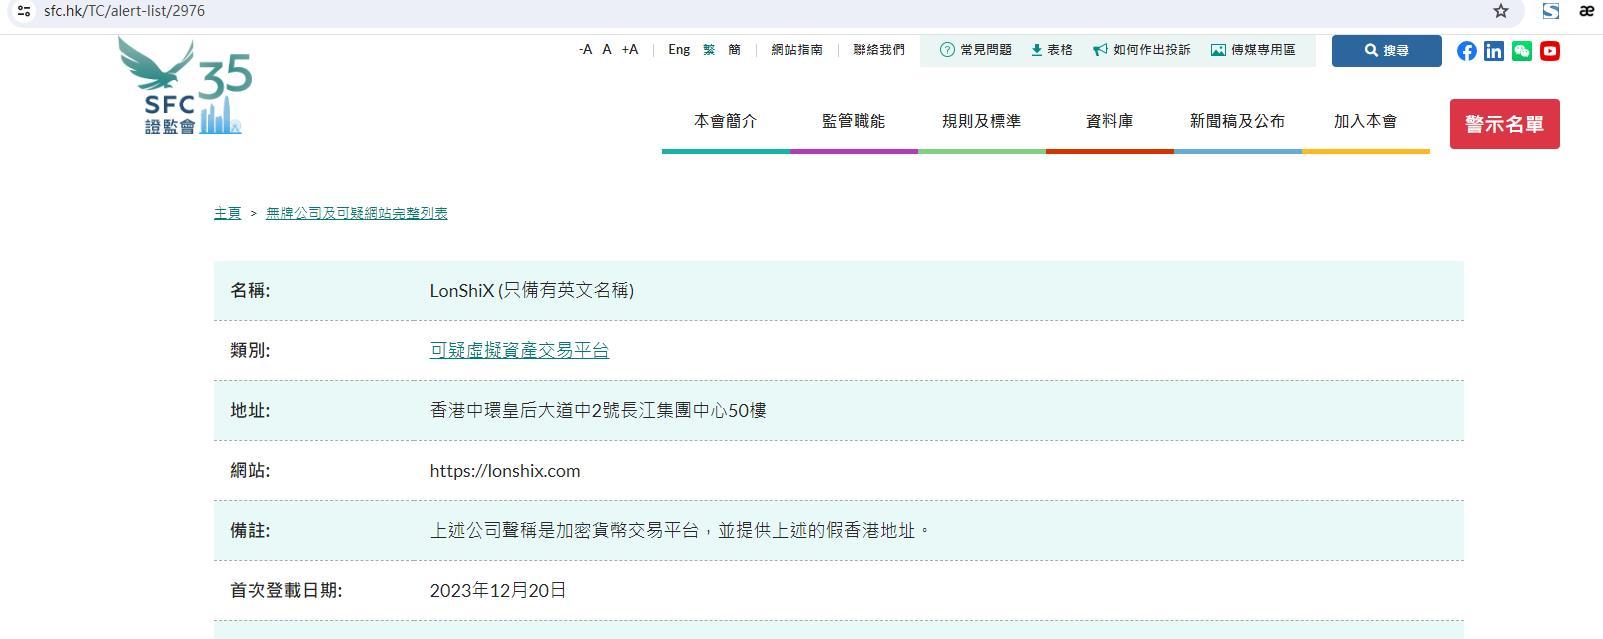Click the SFC 35 logo
This screenshot has width=1603, height=639.
186,87
